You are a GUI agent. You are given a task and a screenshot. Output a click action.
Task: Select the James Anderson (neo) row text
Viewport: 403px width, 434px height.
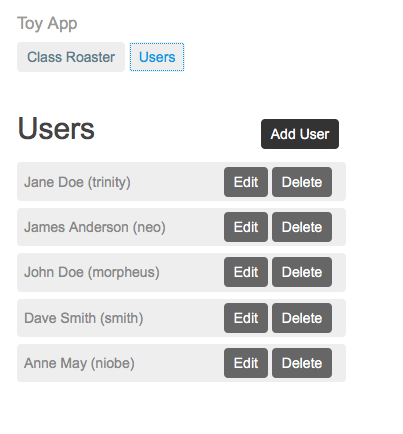click(95, 227)
